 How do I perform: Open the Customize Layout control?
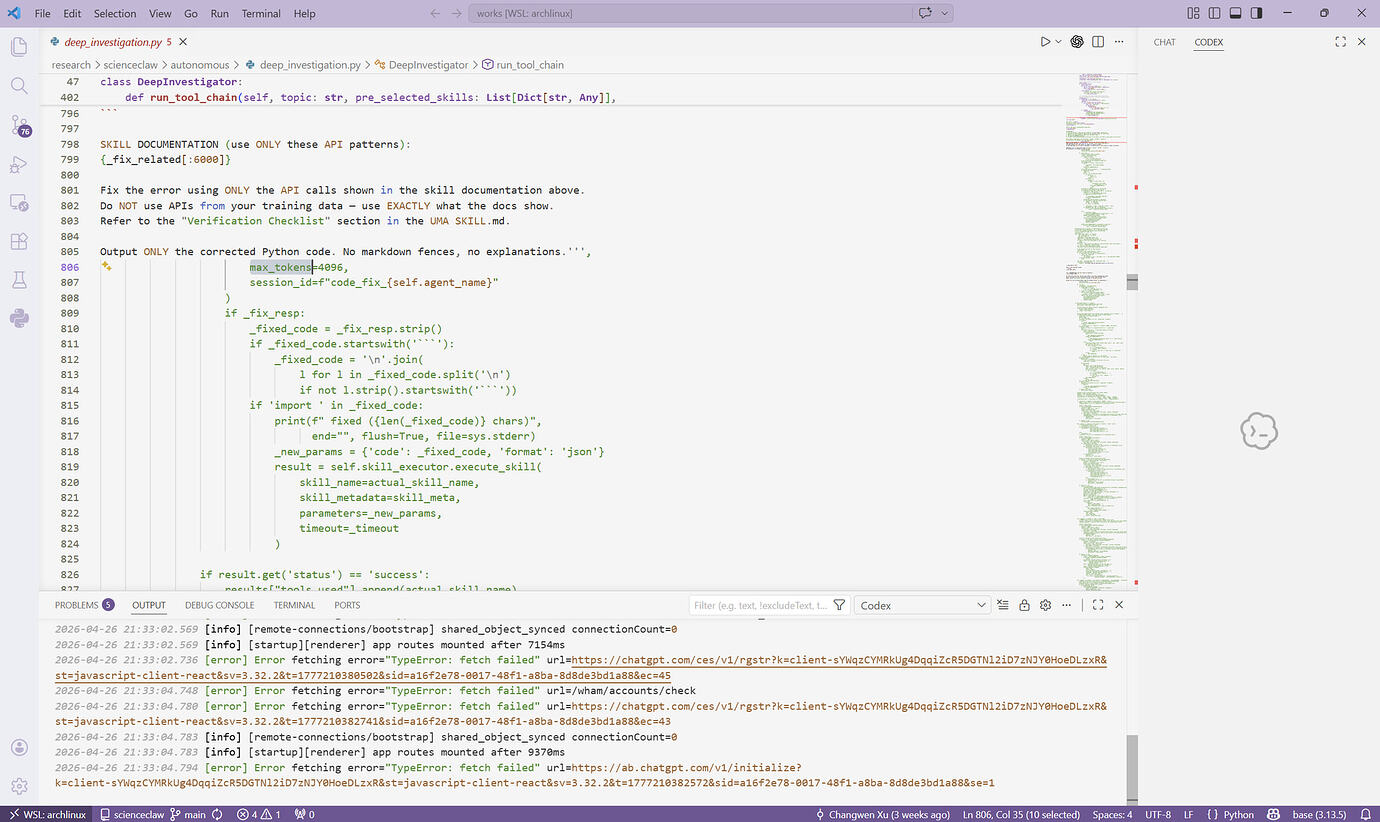click(x=1193, y=14)
